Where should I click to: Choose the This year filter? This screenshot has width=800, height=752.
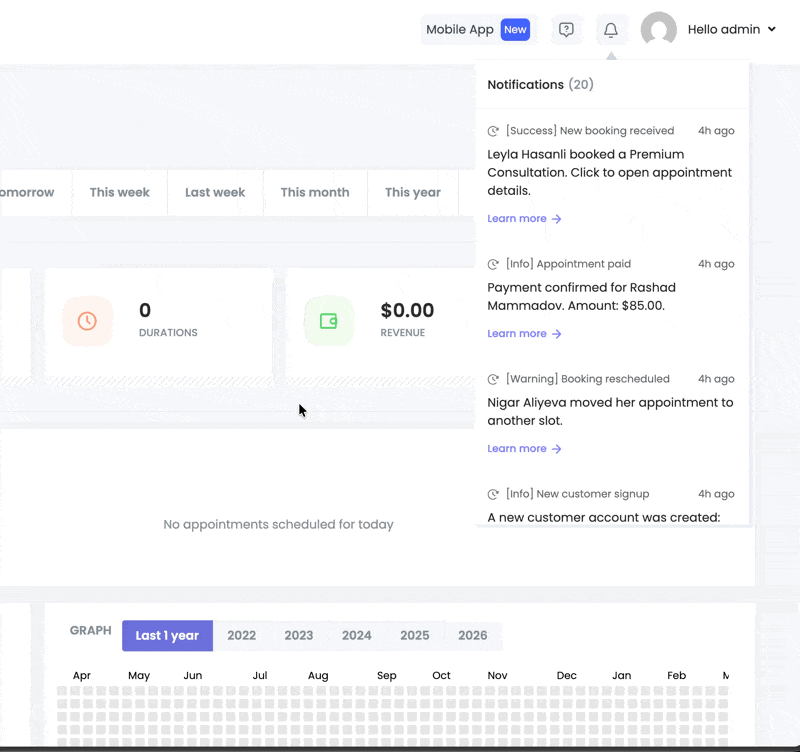click(412, 192)
